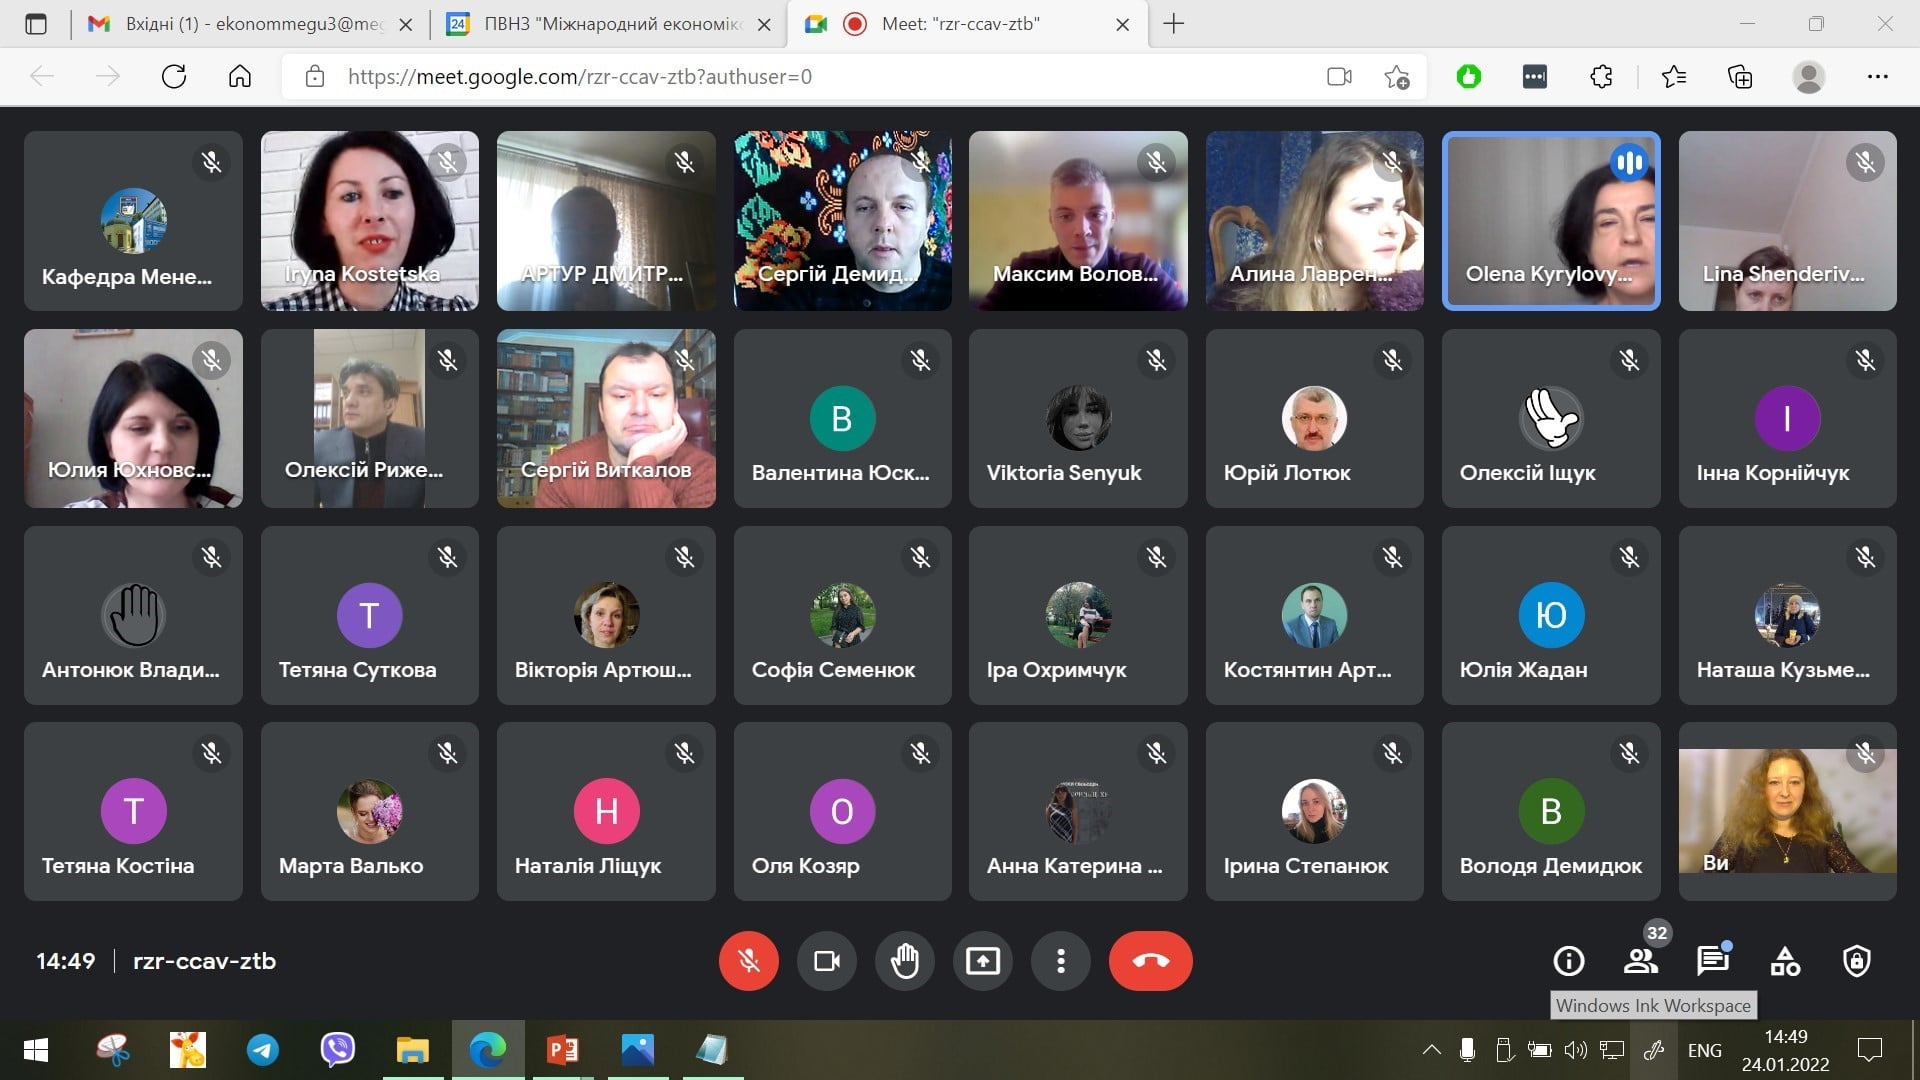Select the Володя Демидюк participant tile
The width and height of the screenshot is (1920, 1080).
pyautogui.click(x=1551, y=811)
